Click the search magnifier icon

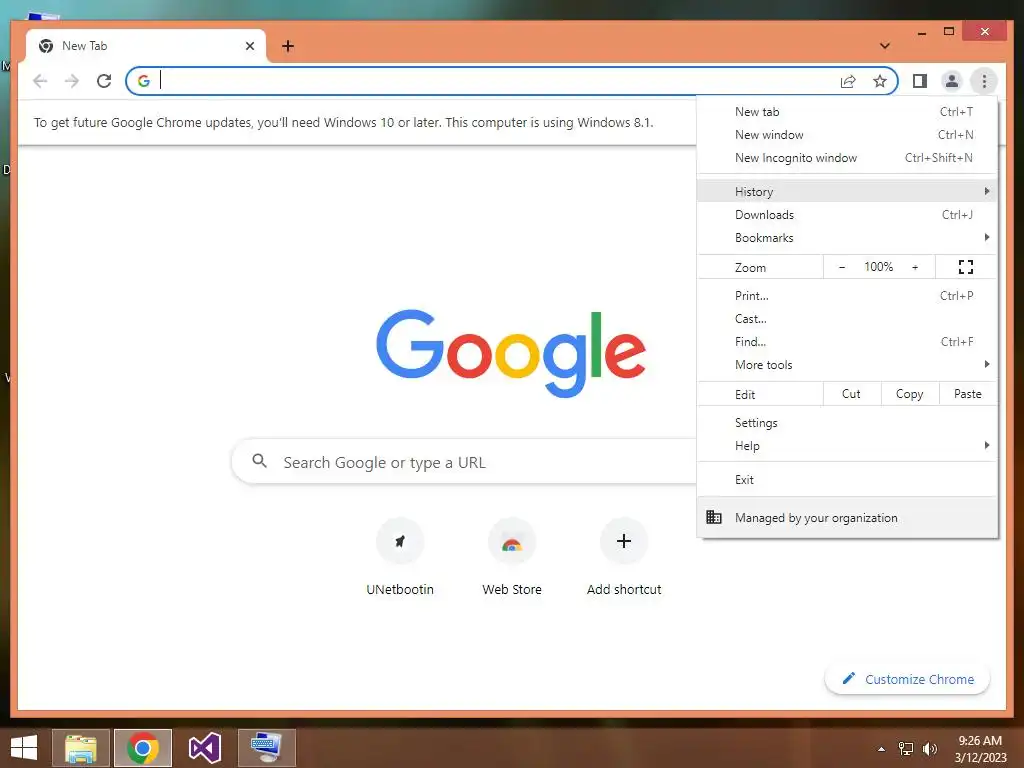coord(259,461)
